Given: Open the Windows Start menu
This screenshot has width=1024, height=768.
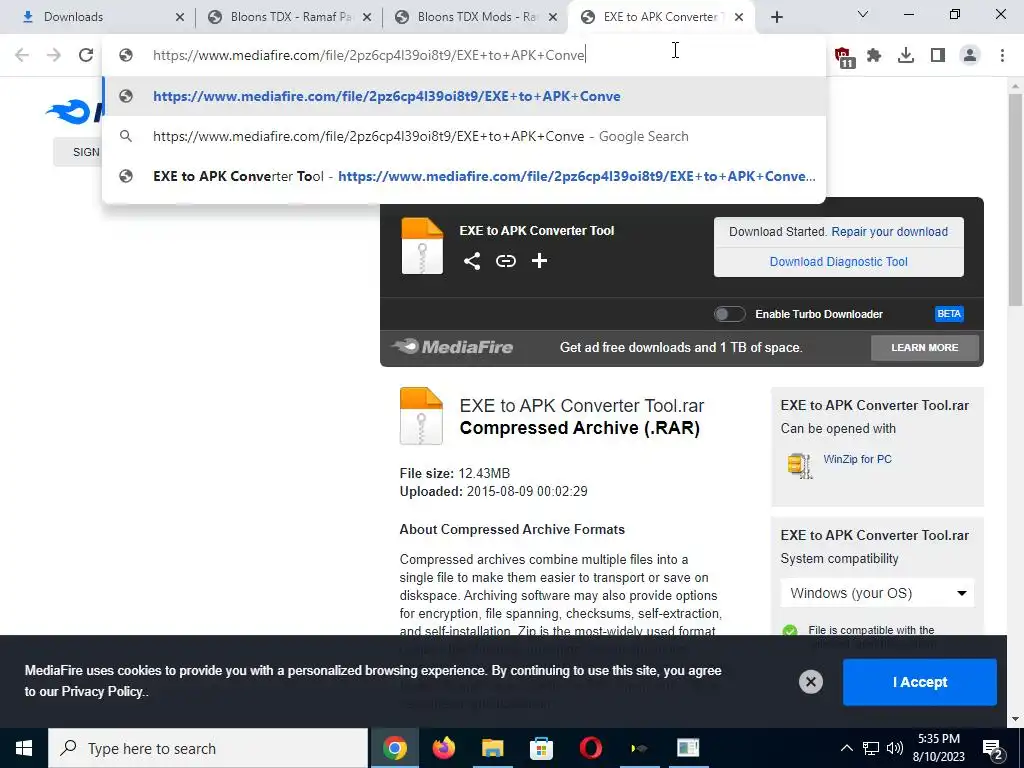Looking at the screenshot, I should click(x=24, y=748).
